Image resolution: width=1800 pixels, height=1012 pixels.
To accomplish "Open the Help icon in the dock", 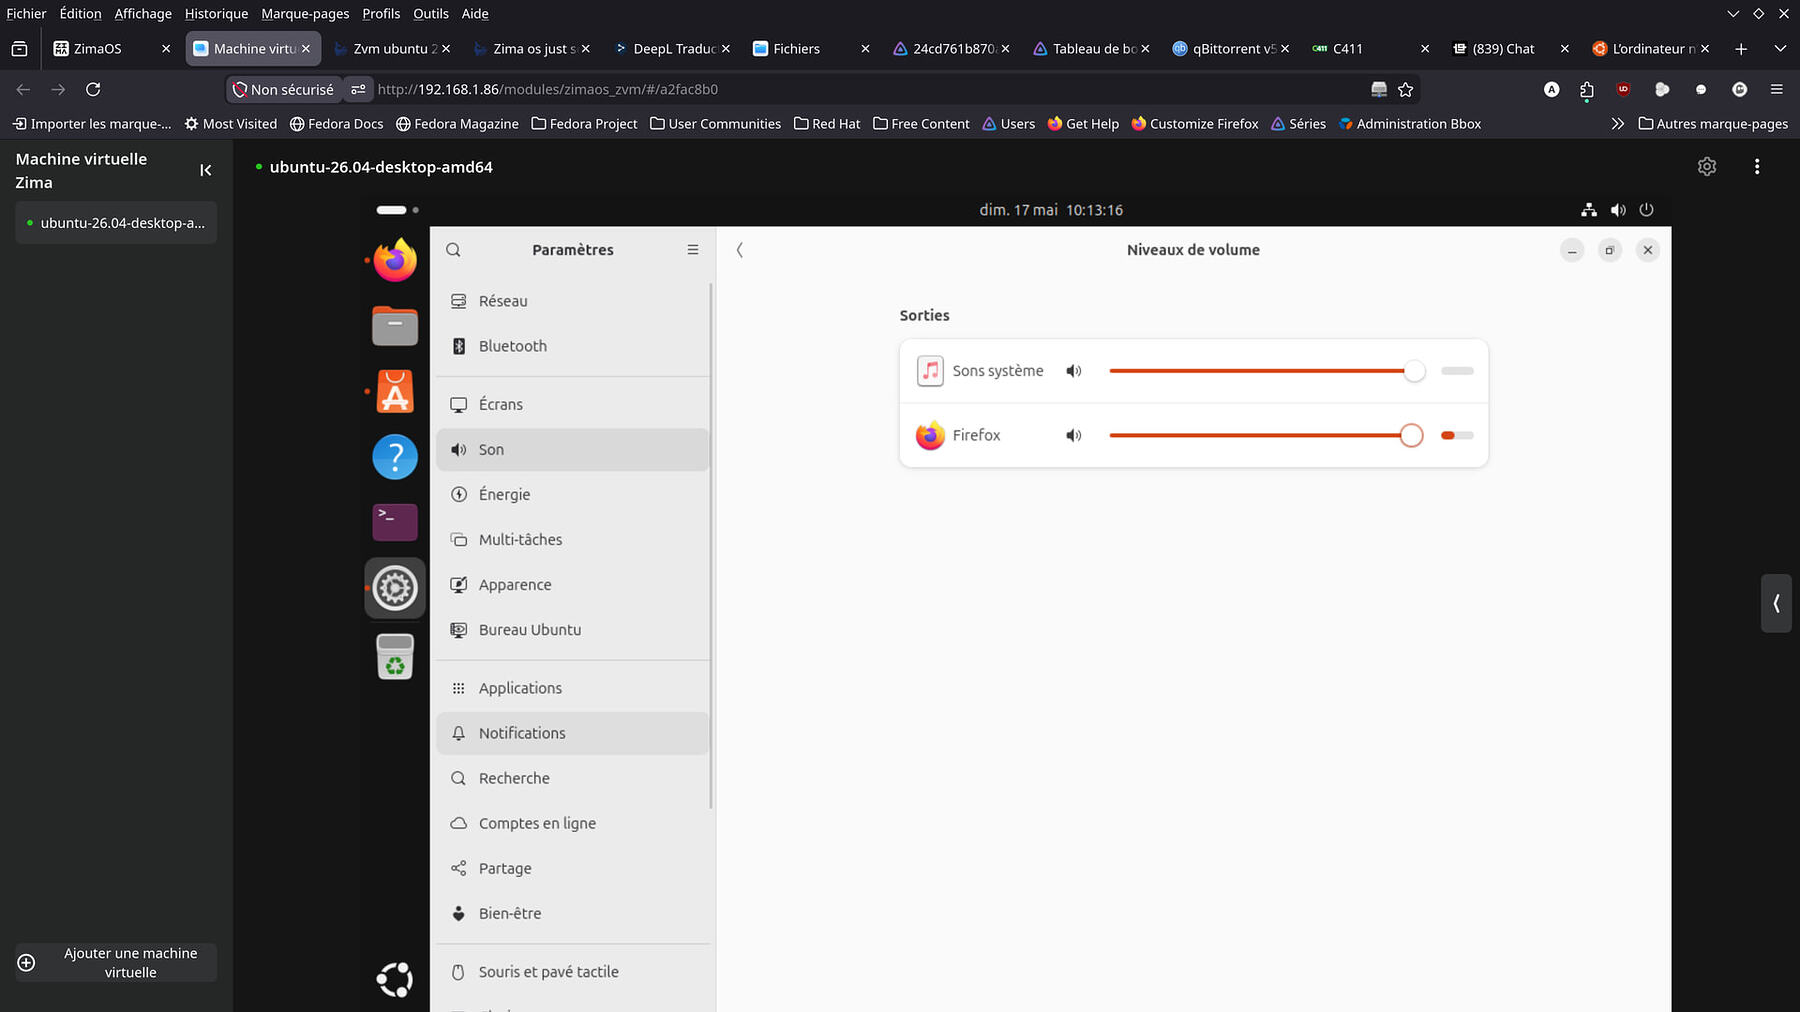I will point(395,457).
